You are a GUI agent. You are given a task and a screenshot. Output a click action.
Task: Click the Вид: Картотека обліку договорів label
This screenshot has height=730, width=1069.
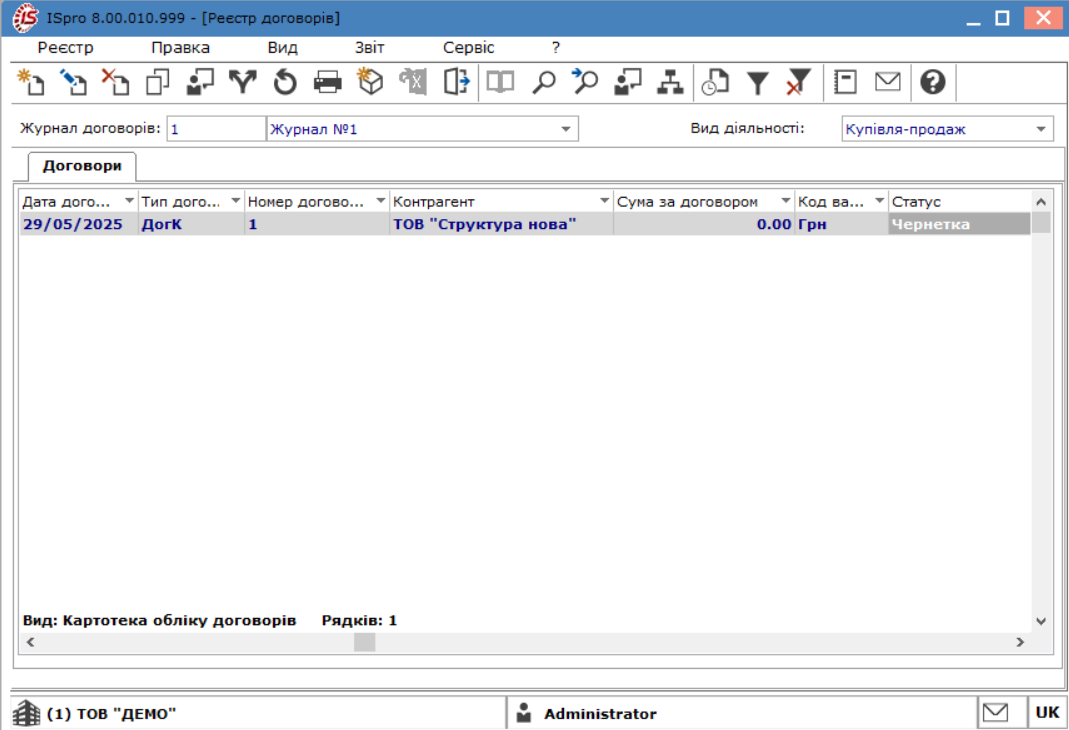(160, 620)
